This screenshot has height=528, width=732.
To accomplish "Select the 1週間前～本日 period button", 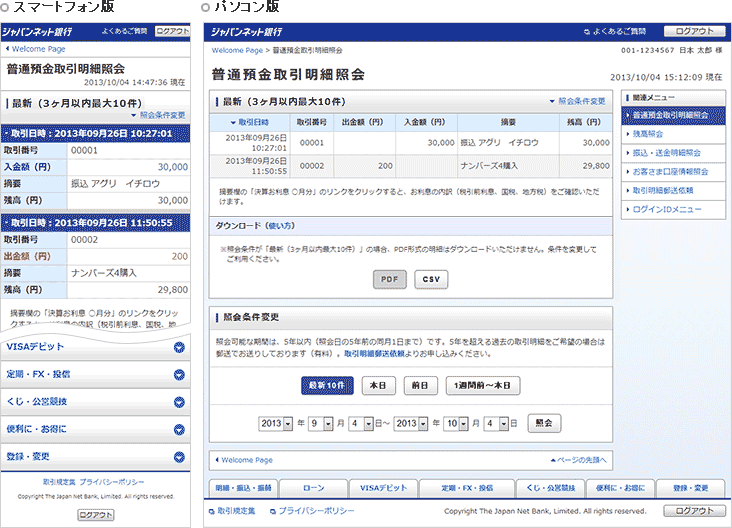I will pyautogui.click(x=482, y=385).
